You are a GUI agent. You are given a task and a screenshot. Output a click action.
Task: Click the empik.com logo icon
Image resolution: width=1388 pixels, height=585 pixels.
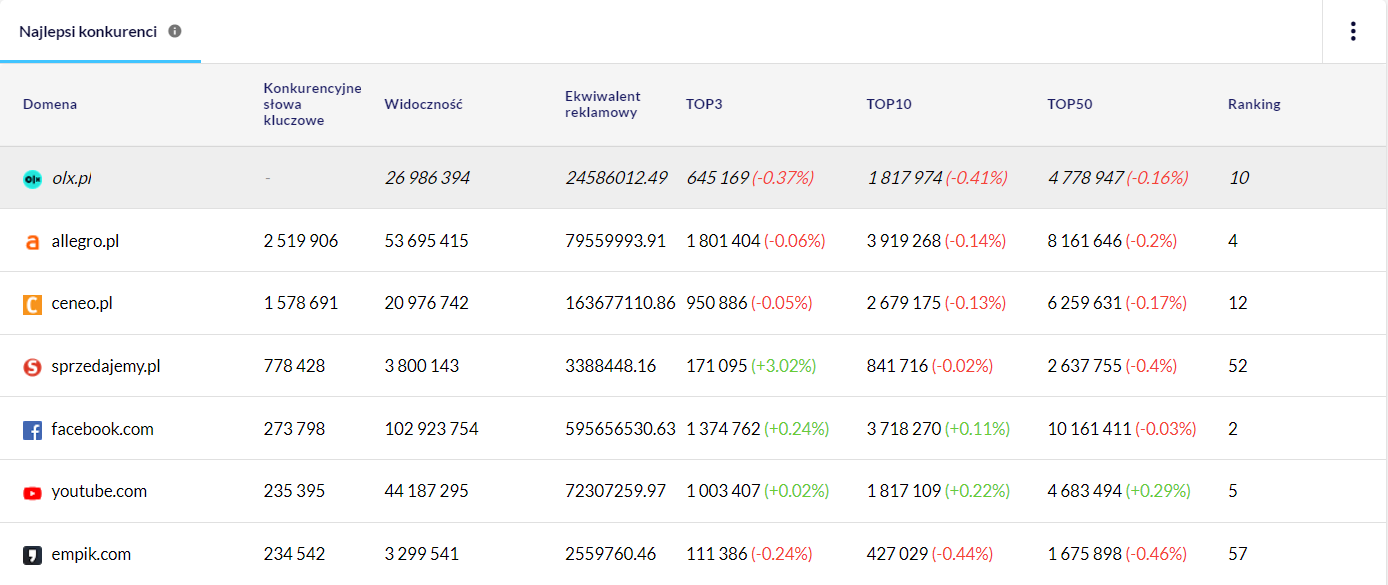[x=32, y=555]
